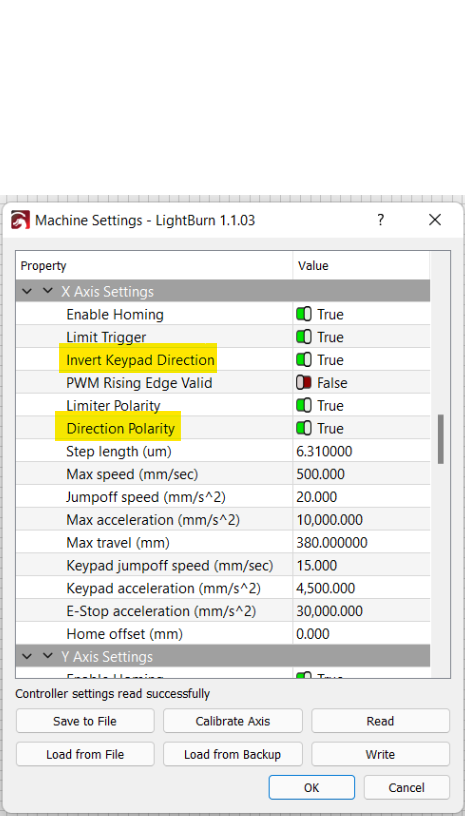Click the Load from Backup button
This screenshot has width=465, height=816.
pyautogui.click(x=232, y=754)
